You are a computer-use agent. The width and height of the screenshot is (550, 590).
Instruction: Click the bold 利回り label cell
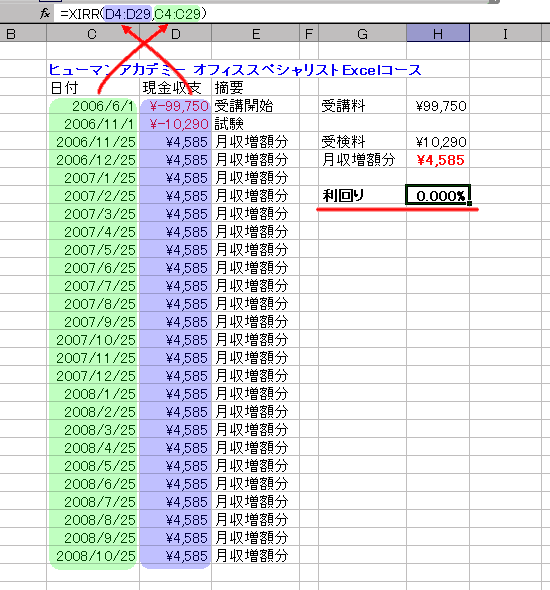click(x=362, y=196)
